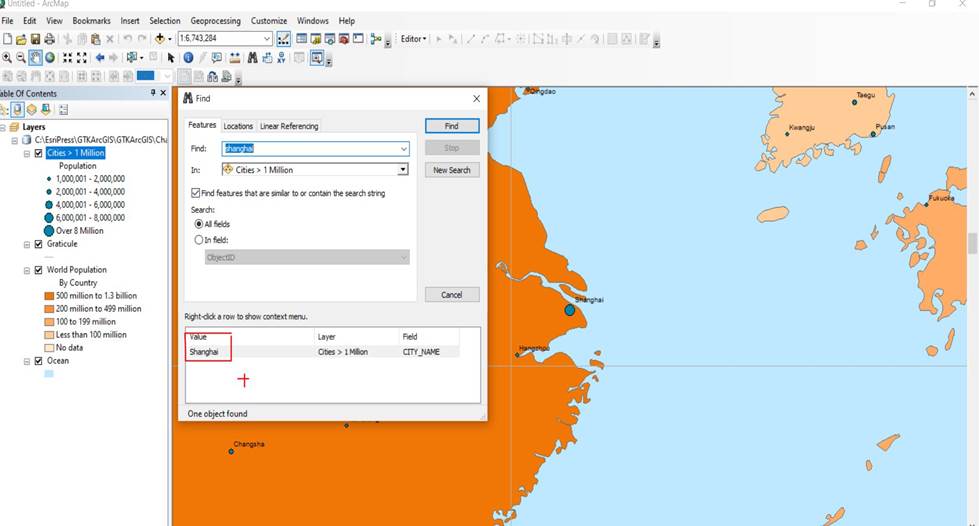Select the Shanghai result row
The image size is (979, 526).
(x=322, y=352)
